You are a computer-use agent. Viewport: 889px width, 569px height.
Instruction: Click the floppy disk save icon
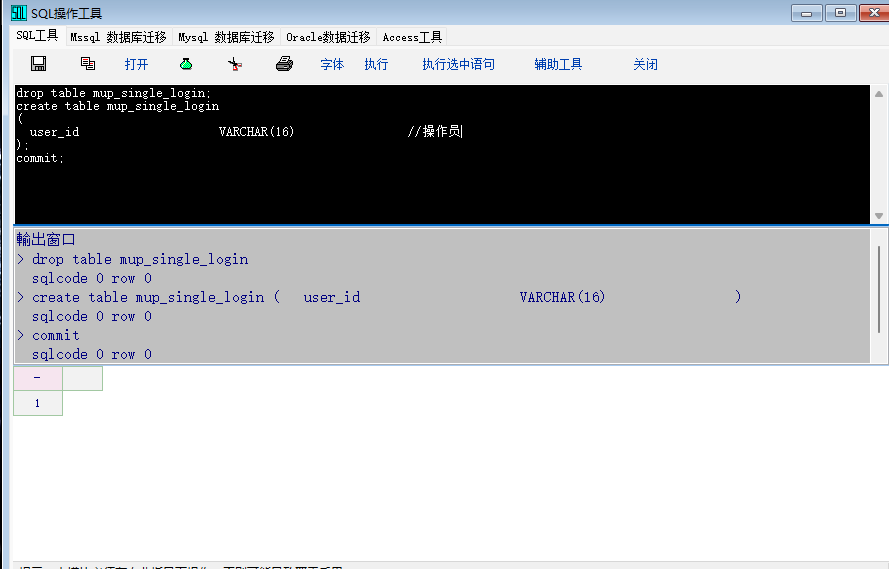(39, 64)
